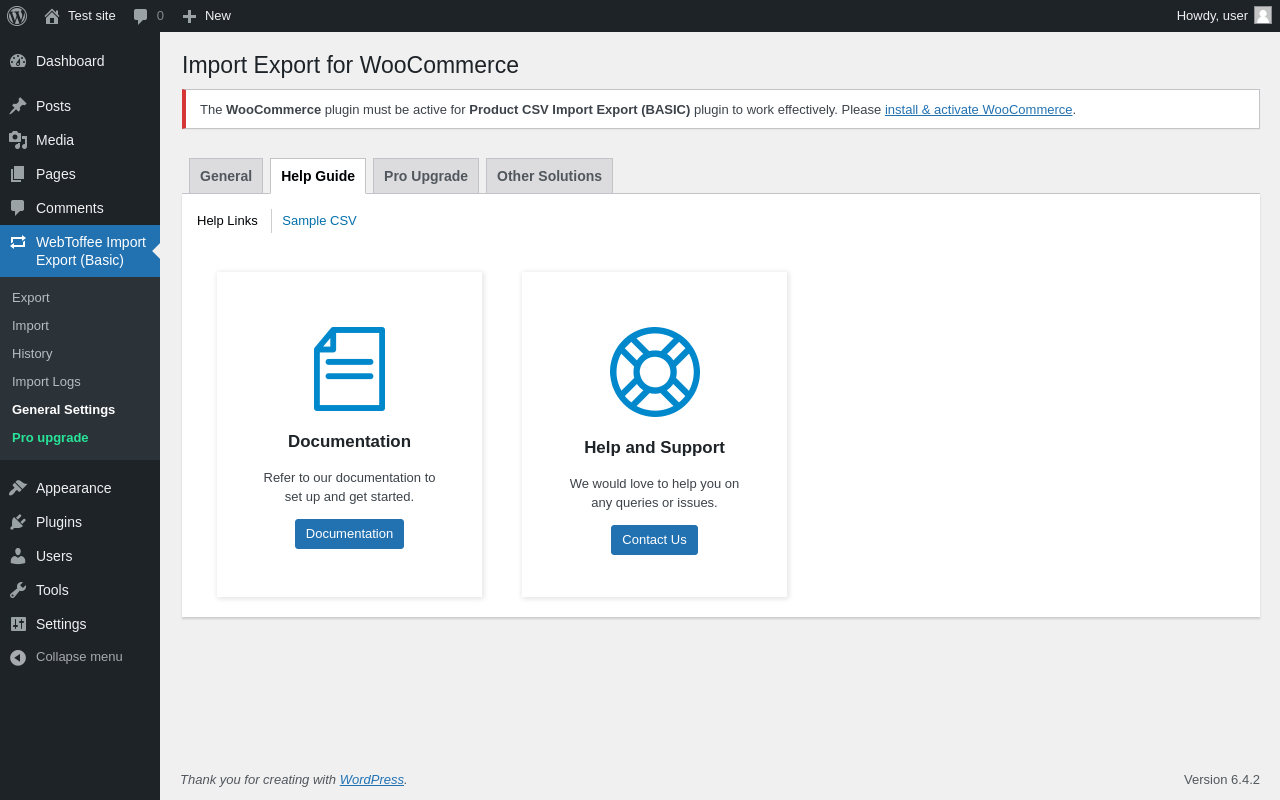Click the large Documentation page icon
This screenshot has width=1280, height=800.
coord(349,369)
